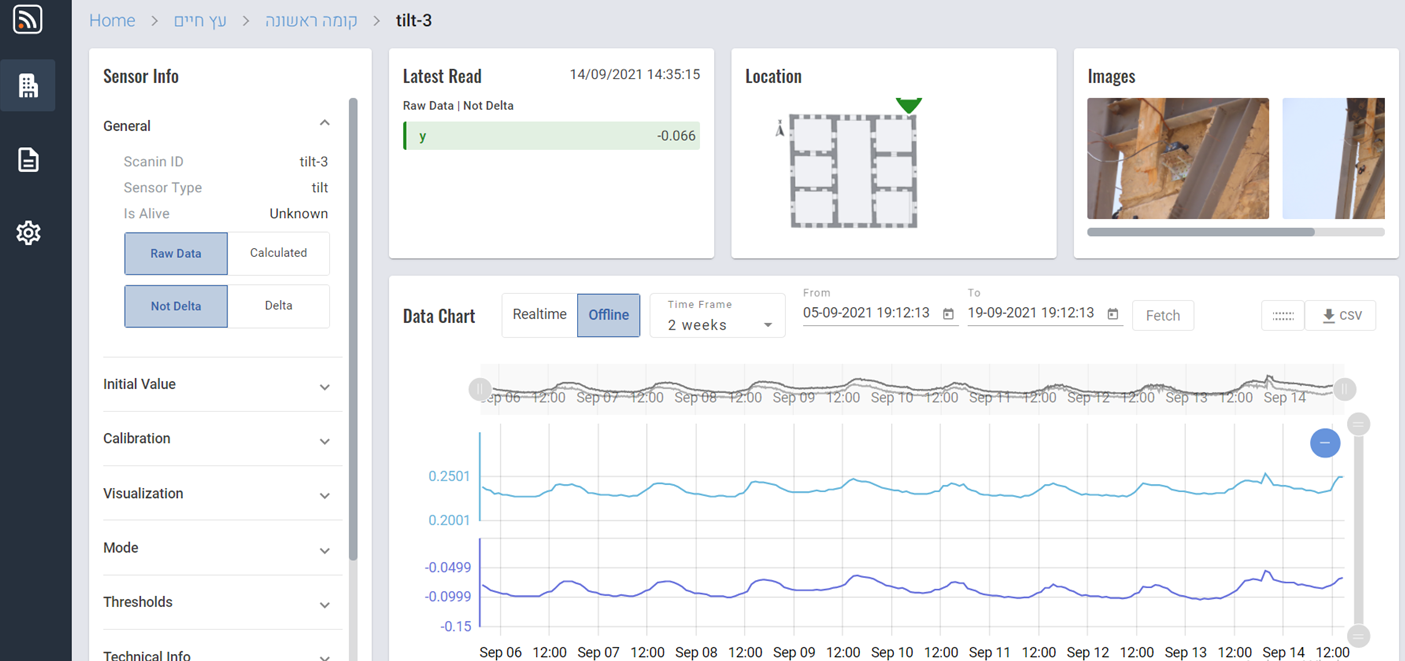Open the reports document icon in the sidebar

(28, 159)
